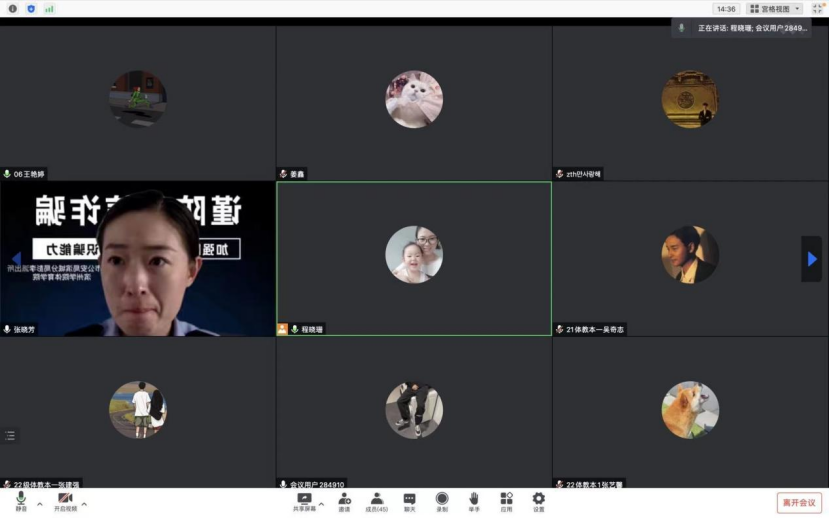Open meeting Settings gear
Viewport: 830px width, 519px height.
pyautogui.click(x=538, y=500)
